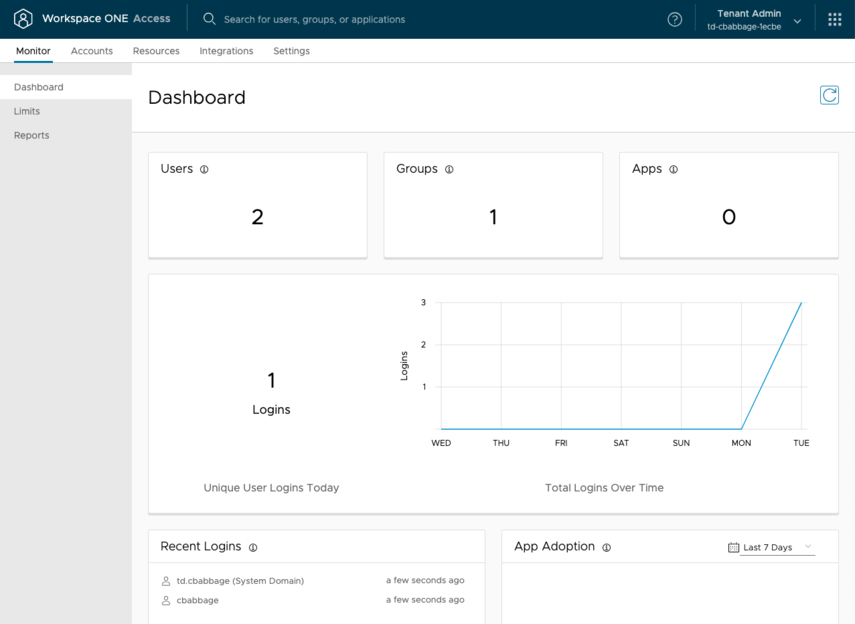Open the apps grid launcher icon
This screenshot has height=624, width=855.
835,19
